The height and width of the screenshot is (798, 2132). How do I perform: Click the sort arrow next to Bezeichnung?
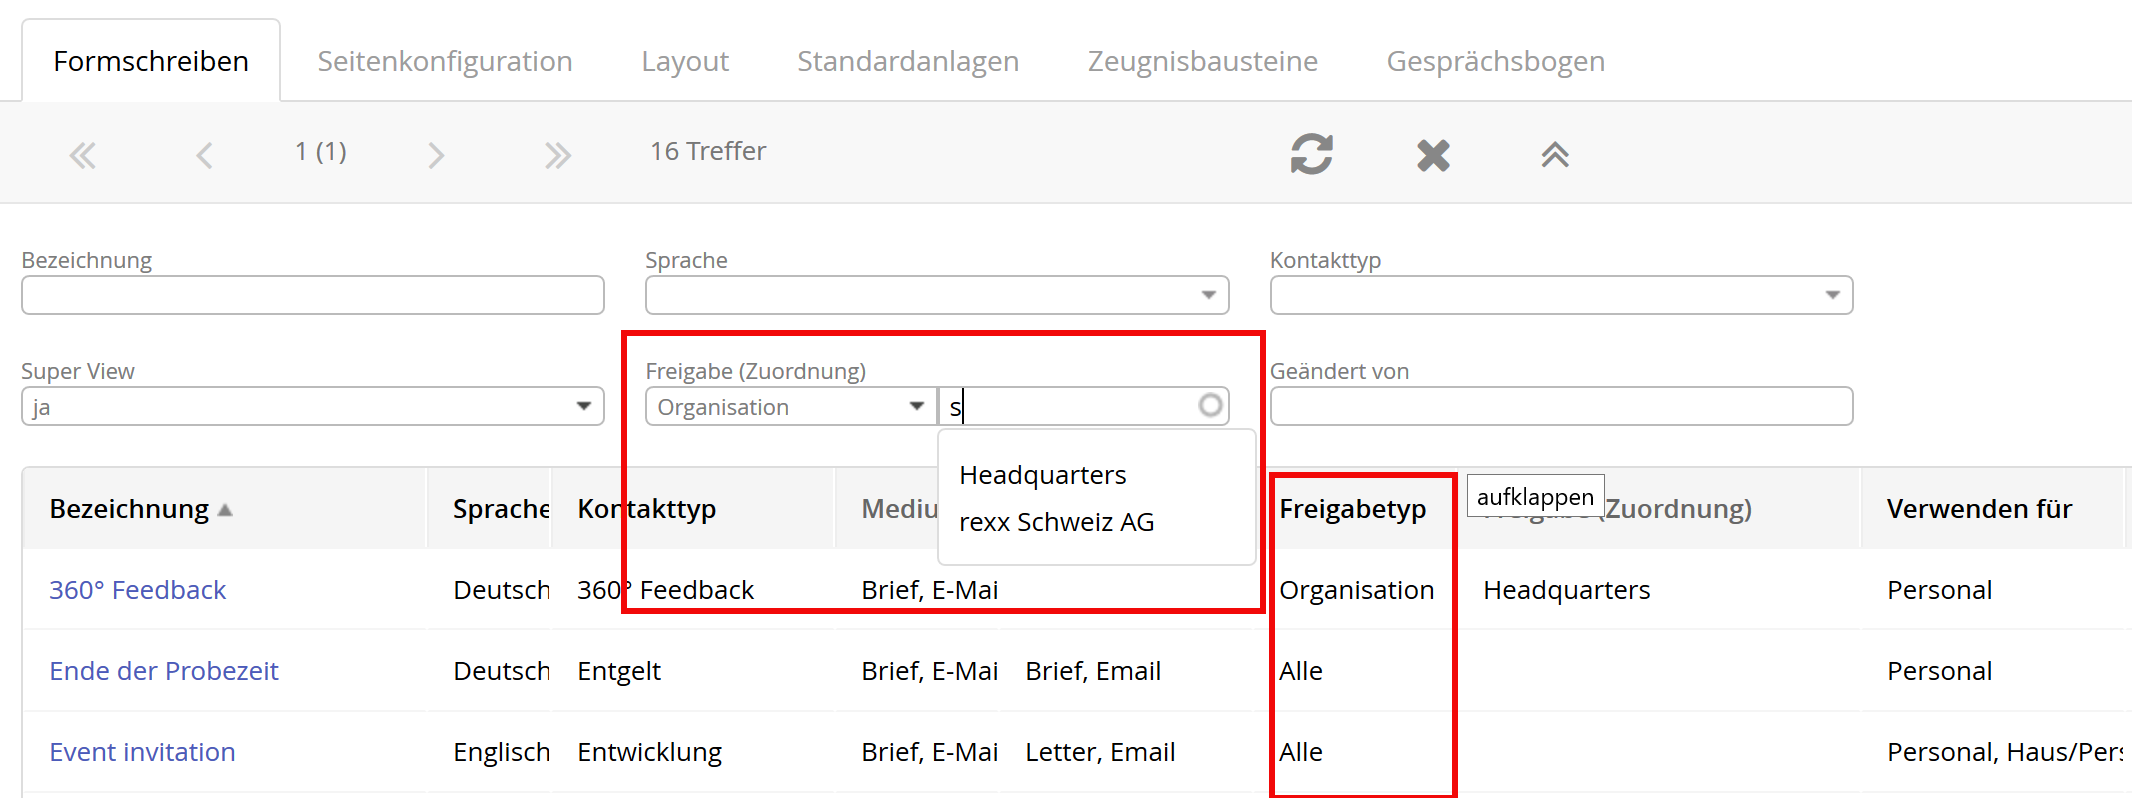225,510
